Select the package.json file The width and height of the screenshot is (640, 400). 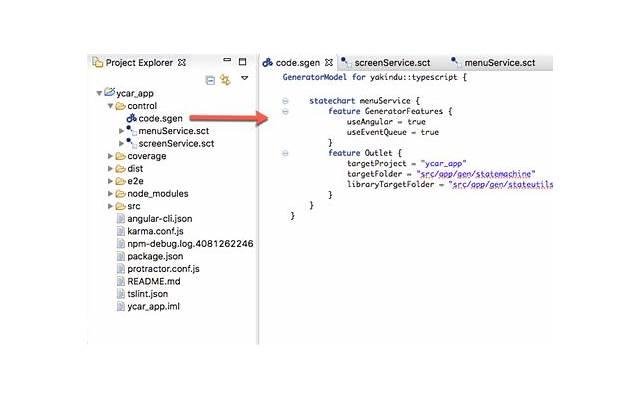click(x=154, y=256)
